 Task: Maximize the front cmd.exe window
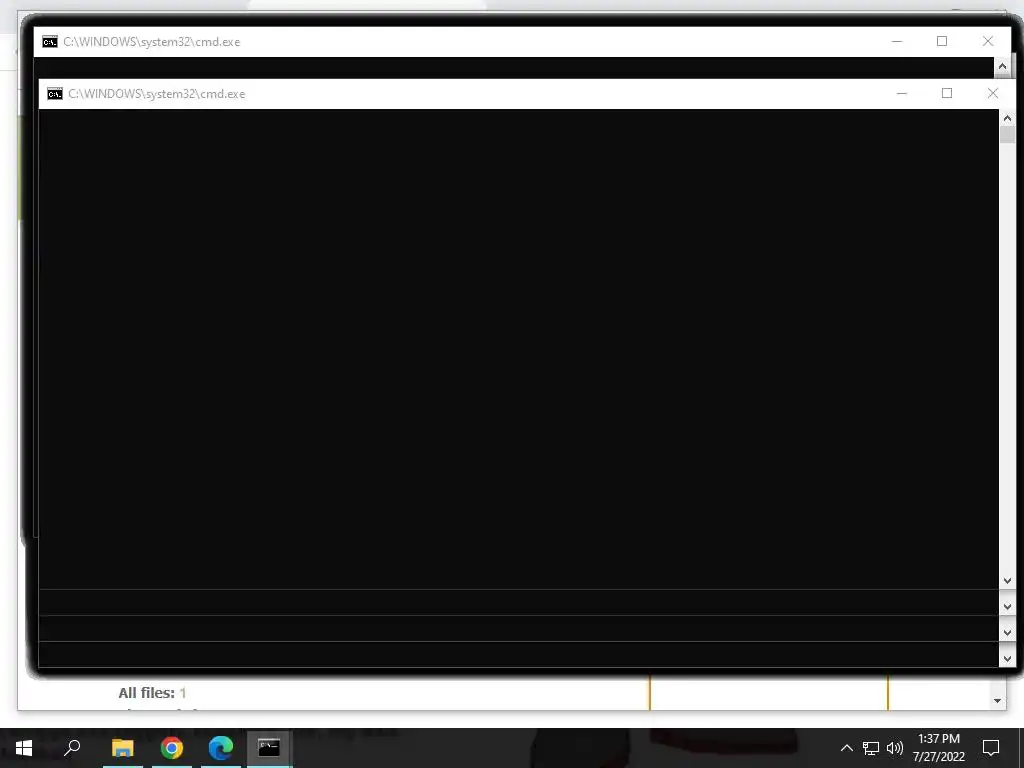click(947, 93)
